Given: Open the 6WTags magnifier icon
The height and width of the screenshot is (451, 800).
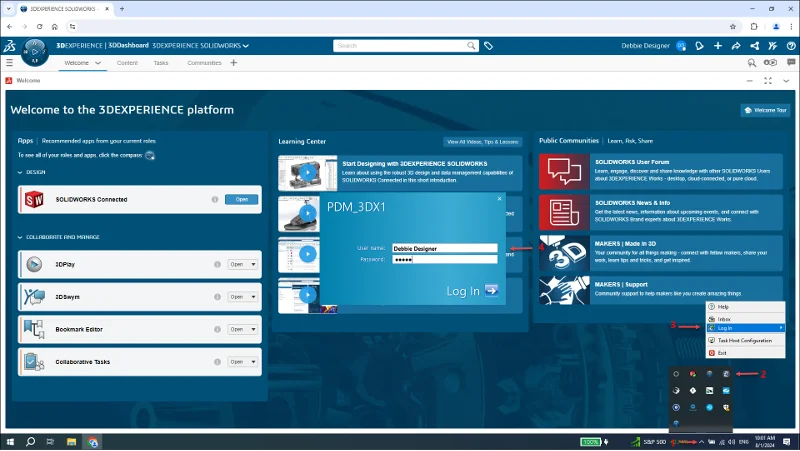Looking at the screenshot, I should point(752,63).
